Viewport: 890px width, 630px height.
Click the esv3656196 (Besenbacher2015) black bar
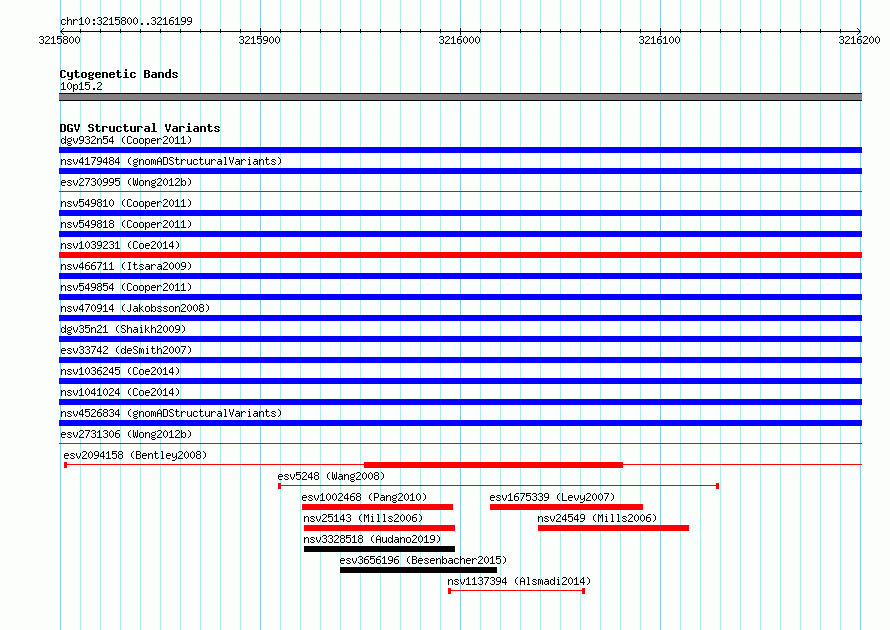[x=418, y=570]
